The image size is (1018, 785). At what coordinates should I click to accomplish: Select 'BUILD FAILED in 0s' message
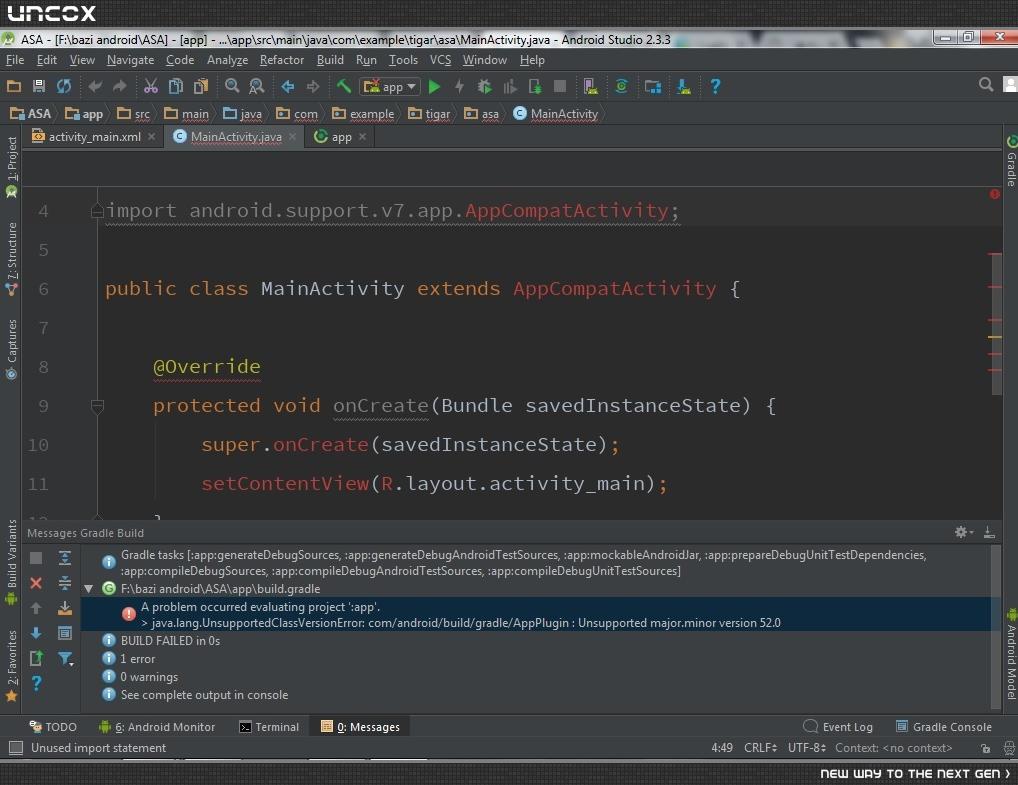[x=170, y=641]
